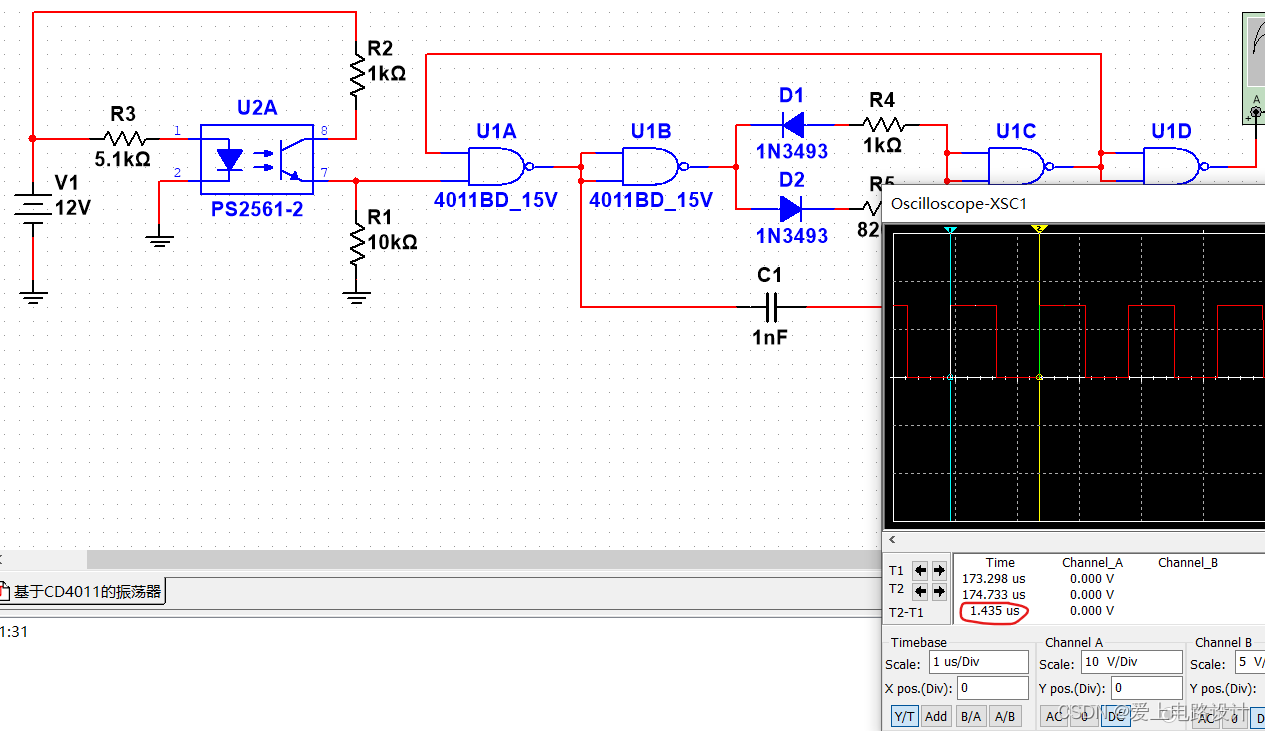Click the yellow T2 cursor marker on the scope
The image size is (1265, 731).
click(x=1039, y=230)
